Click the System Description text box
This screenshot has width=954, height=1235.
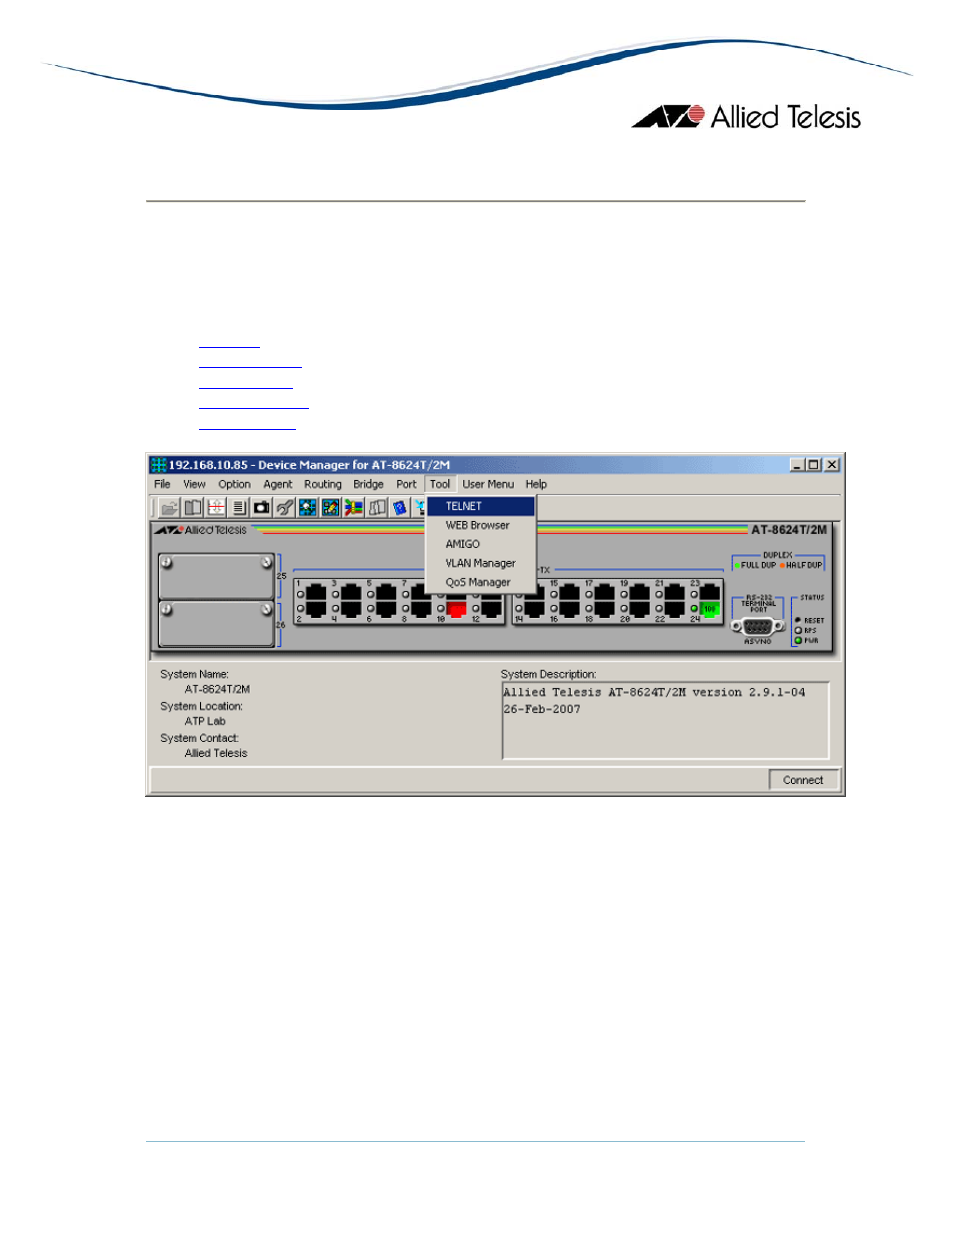pyautogui.click(x=666, y=721)
